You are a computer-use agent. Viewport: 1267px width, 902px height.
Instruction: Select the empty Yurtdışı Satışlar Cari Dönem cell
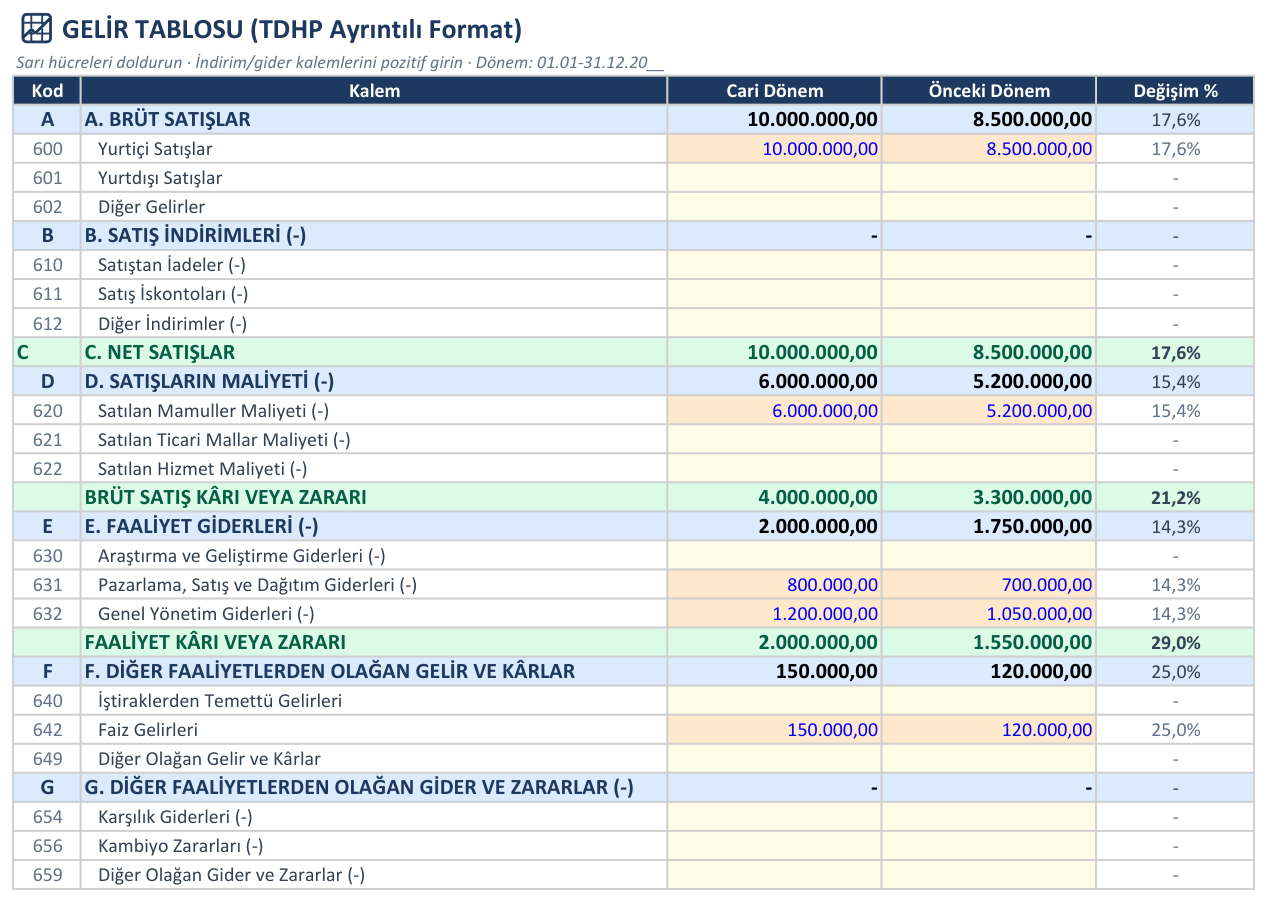click(774, 178)
